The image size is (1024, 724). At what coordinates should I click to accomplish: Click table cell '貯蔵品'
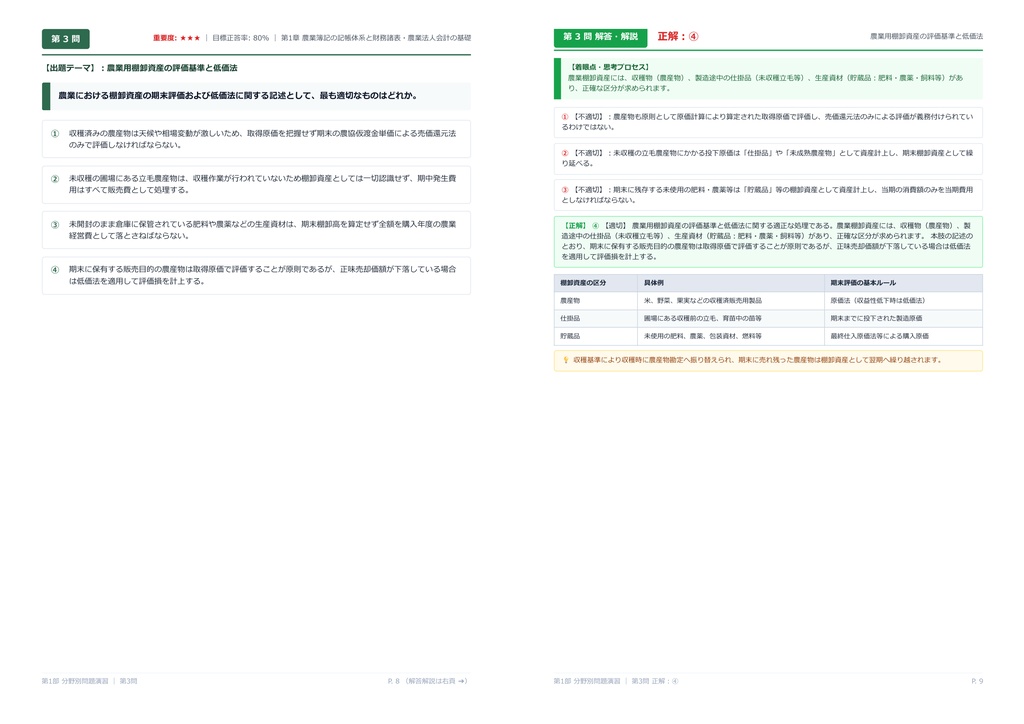pyautogui.click(x=570, y=336)
